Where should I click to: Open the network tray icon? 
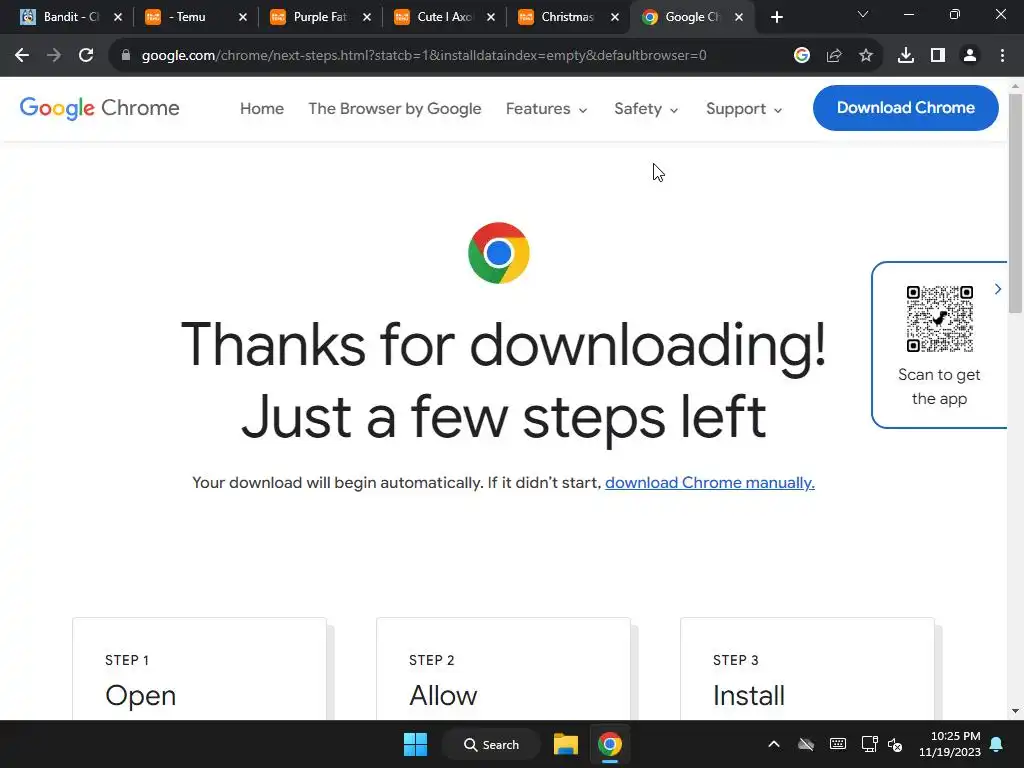869,744
